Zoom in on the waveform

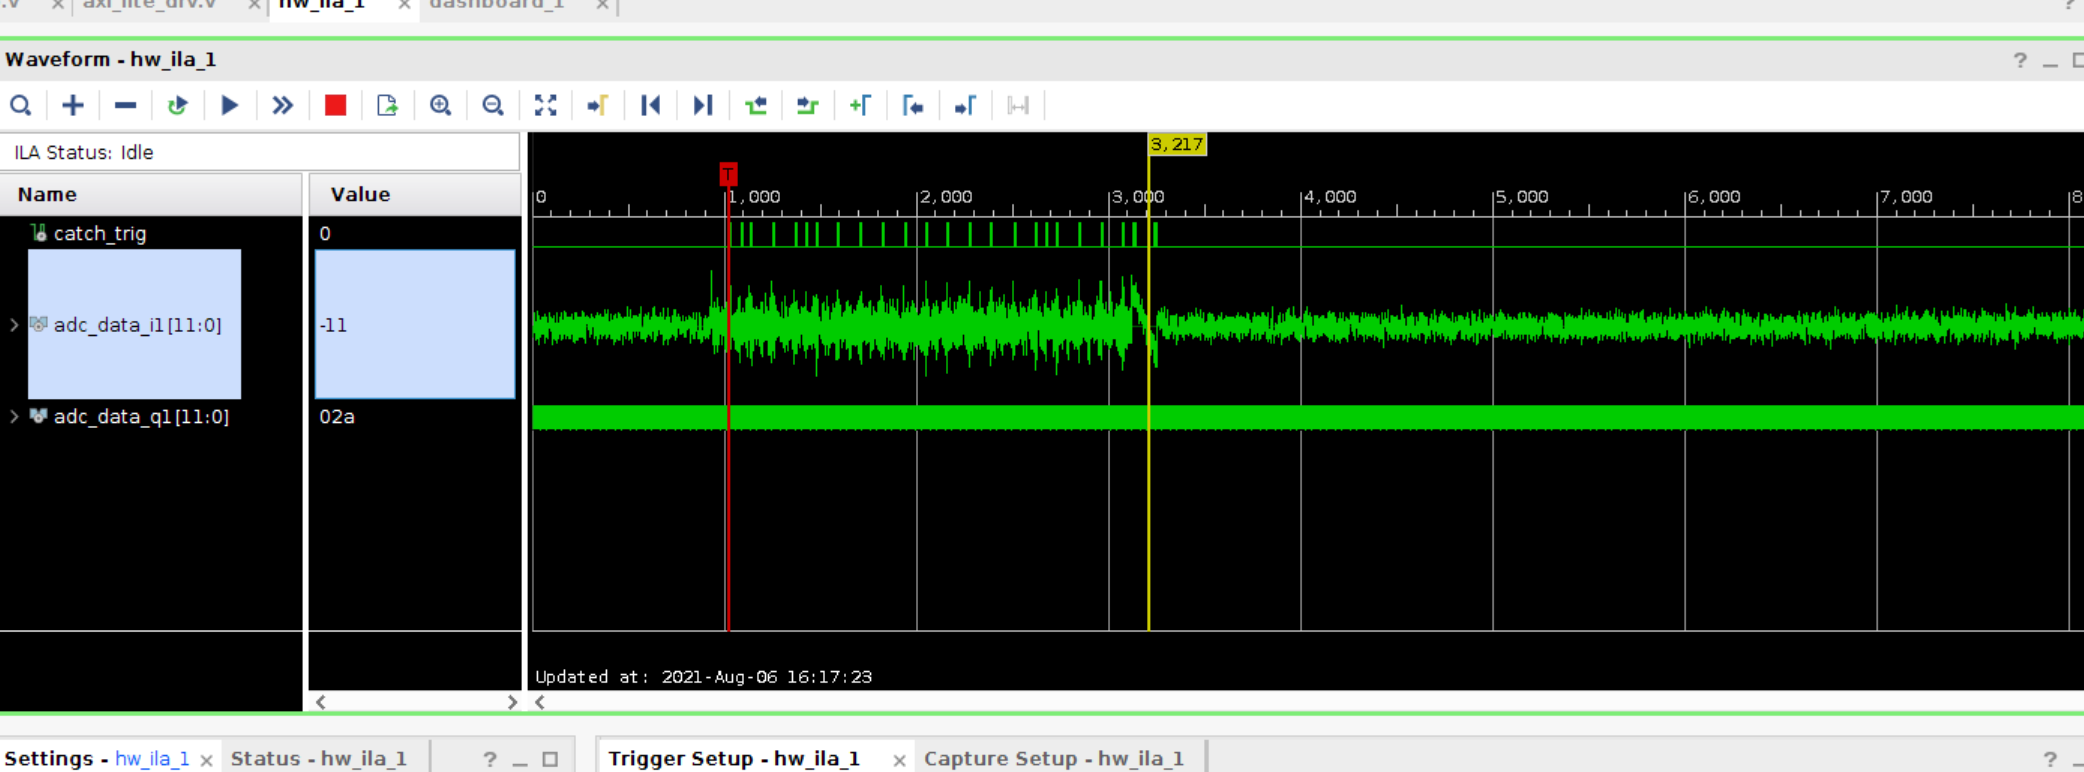pyautogui.click(x=440, y=105)
